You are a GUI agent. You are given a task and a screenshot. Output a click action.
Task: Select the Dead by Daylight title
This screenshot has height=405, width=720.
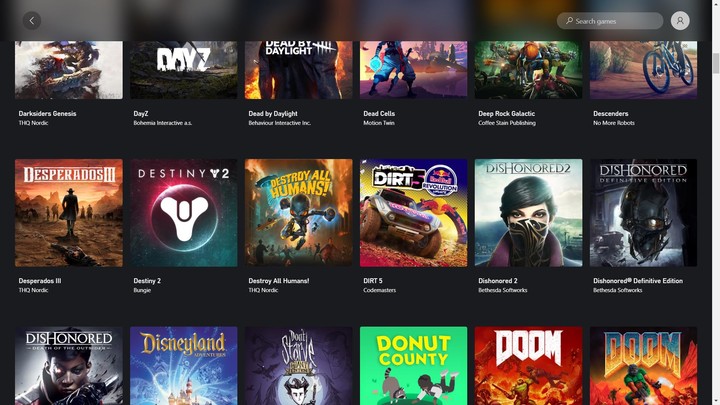[273, 113]
